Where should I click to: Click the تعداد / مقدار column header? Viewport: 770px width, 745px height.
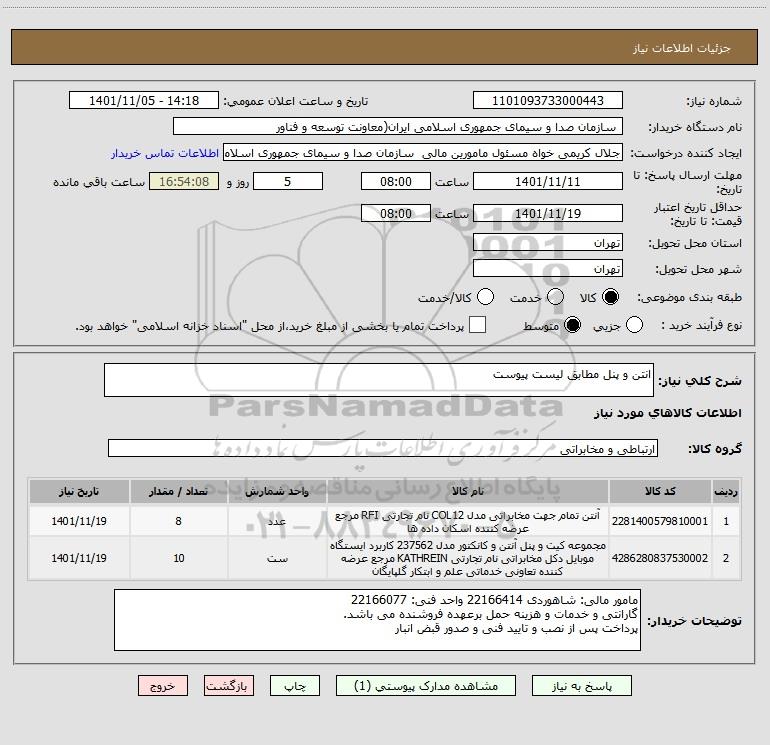click(x=179, y=491)
